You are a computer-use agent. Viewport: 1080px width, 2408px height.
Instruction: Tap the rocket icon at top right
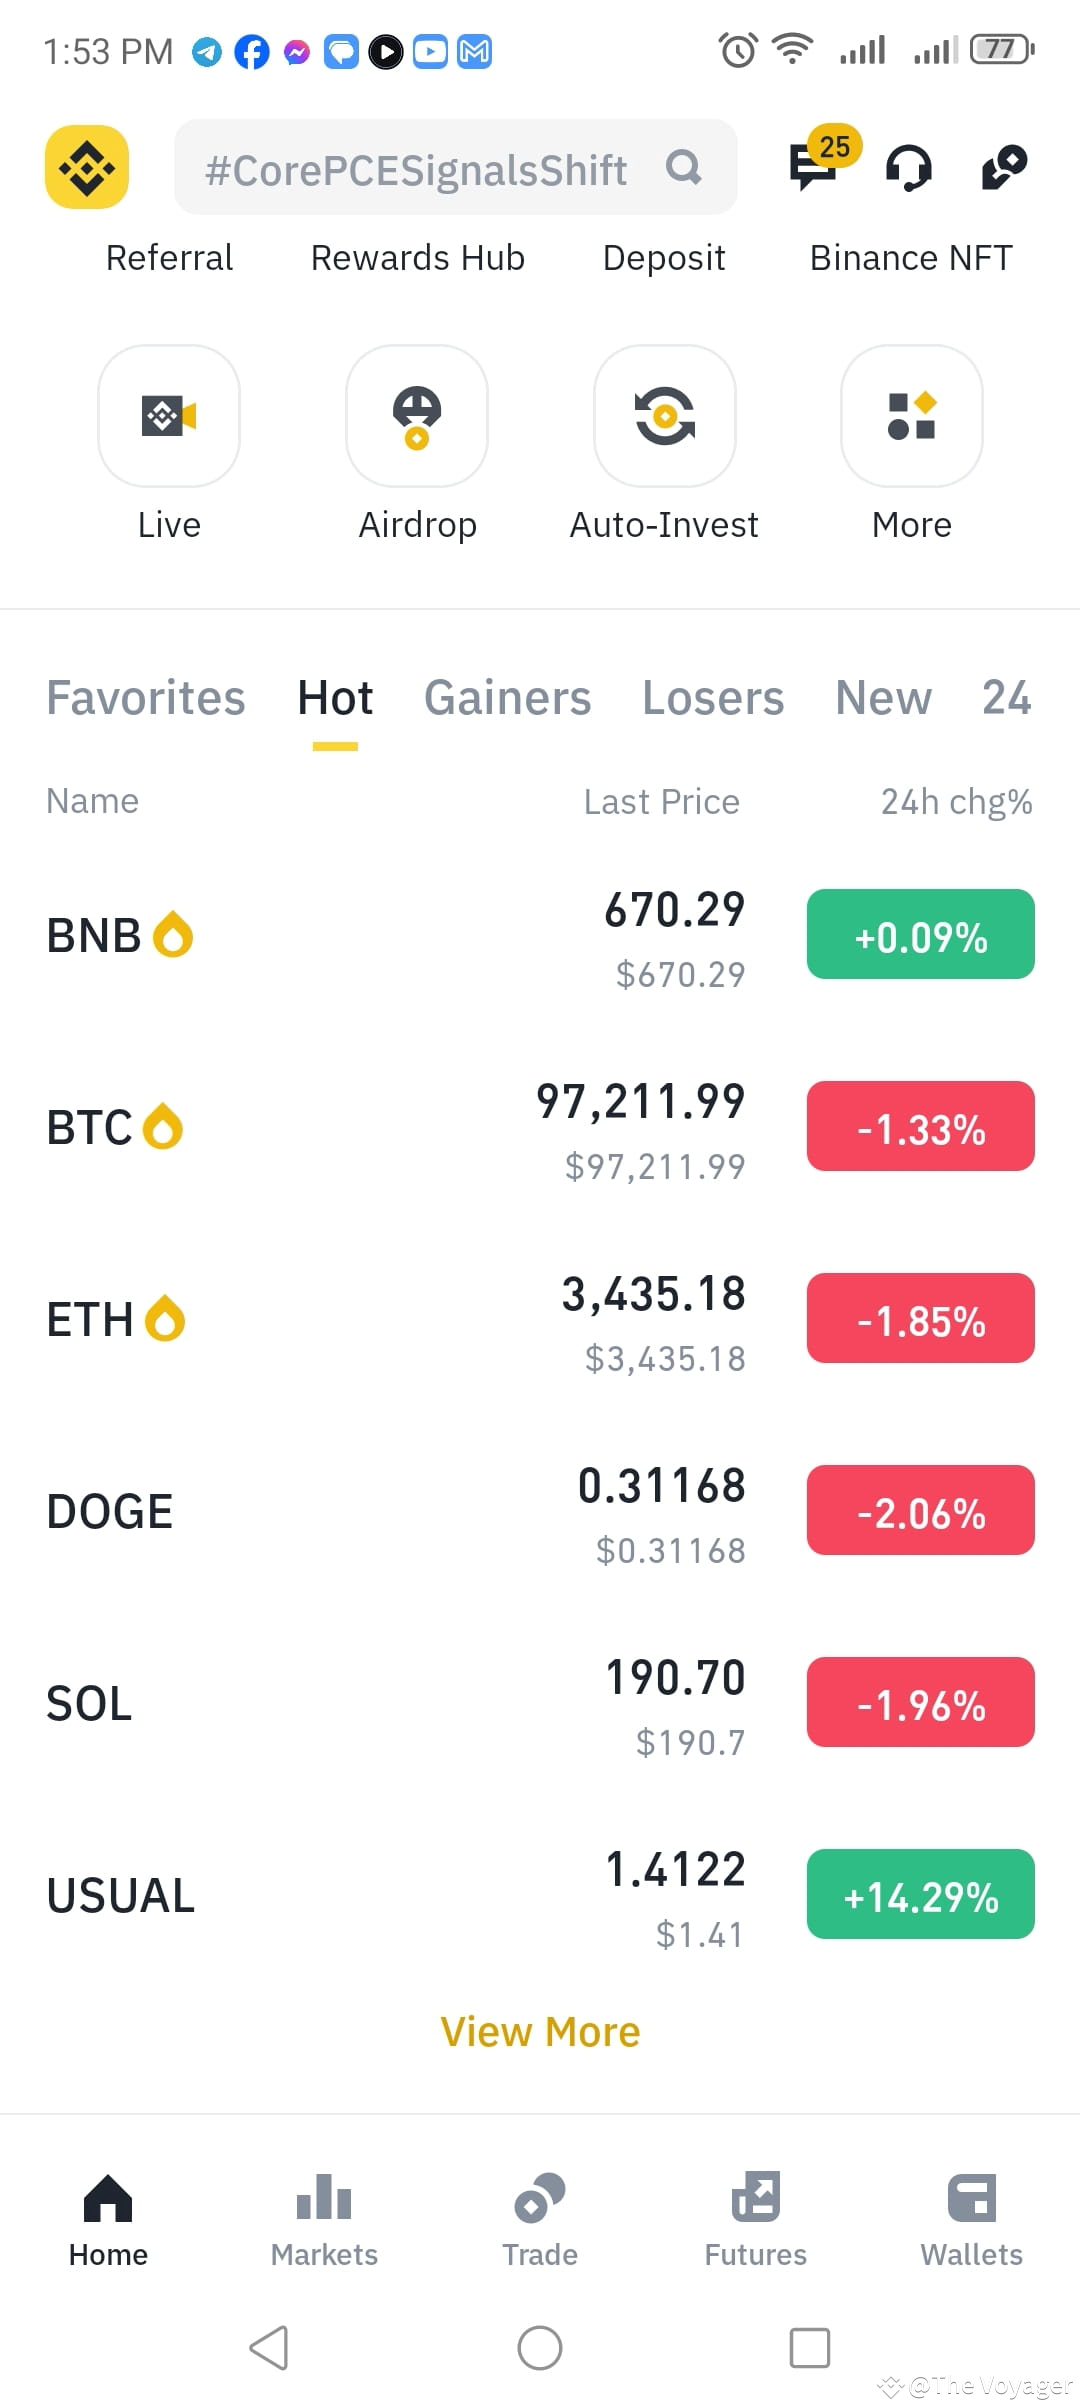(1004, 167)
